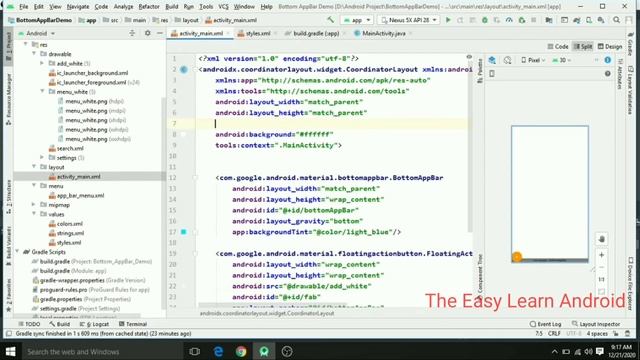Open the profiler gauge icon in toolbar
Viewport: 640px width, 360px height.
pos(509,20)
